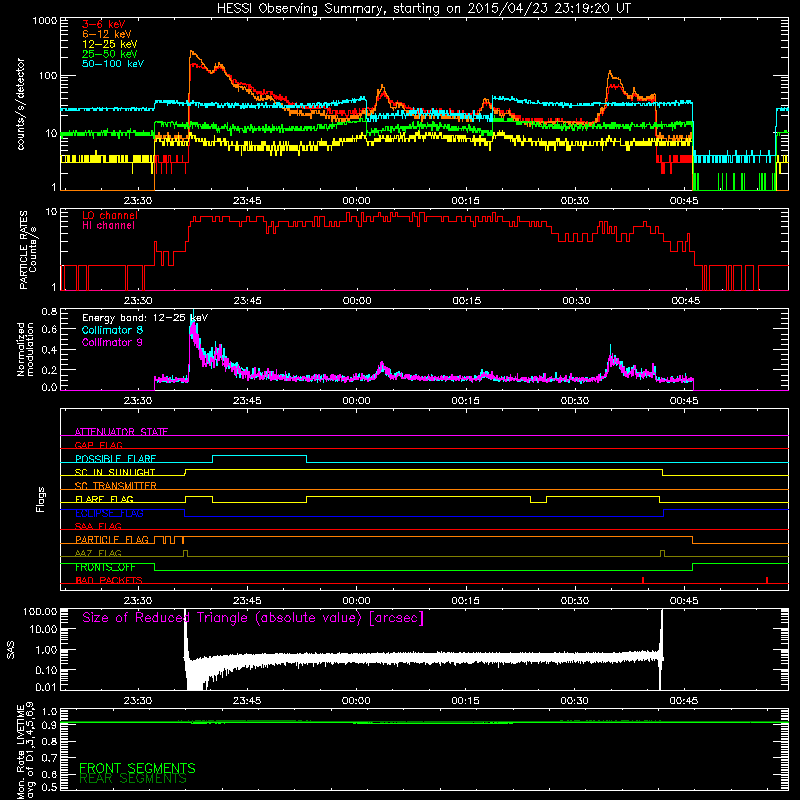Viewport: 800px width, 800px height.
Task: Click the ECLIPSE_FLAG label
Action: click(x=109, y=513)
